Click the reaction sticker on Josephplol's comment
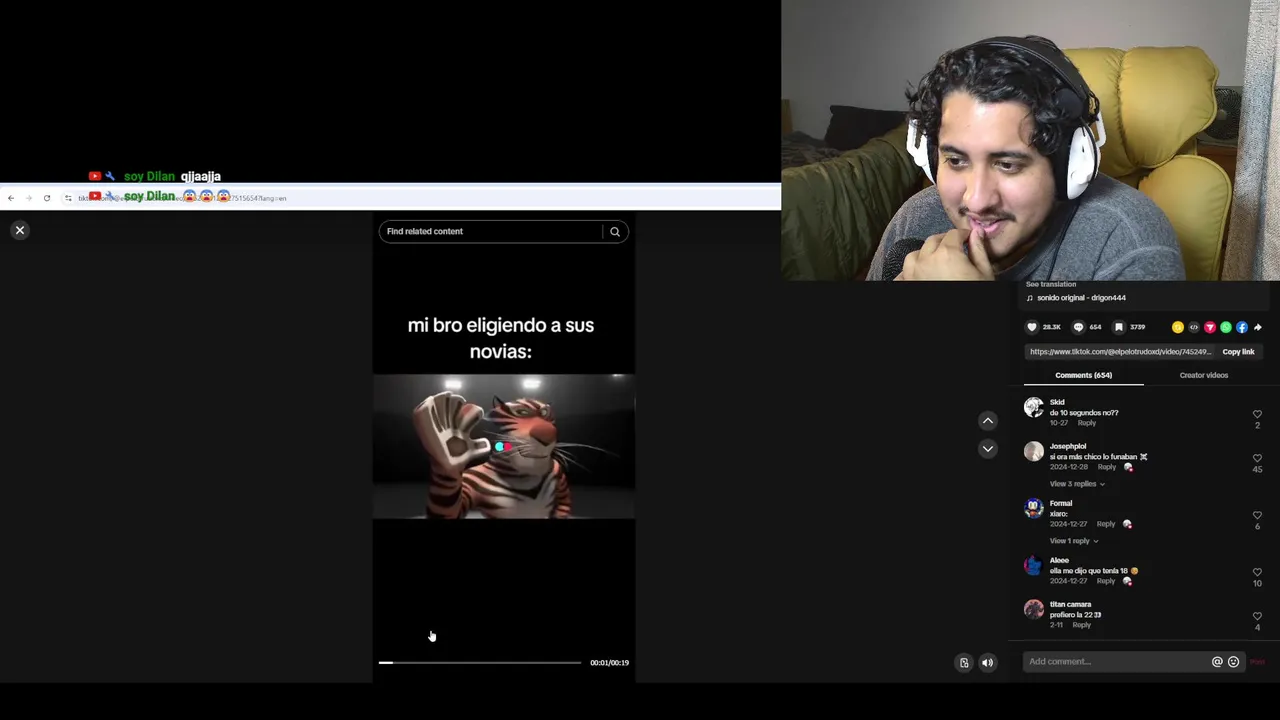Image resolution: width=1280 pixels, height=720 pixels. 1128,467
